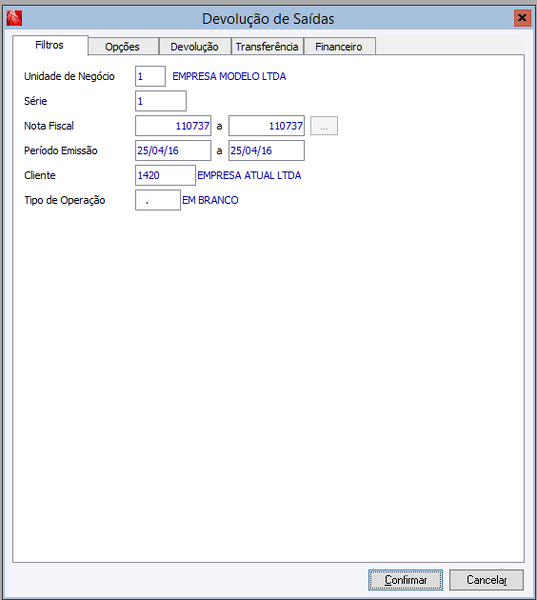Click the Período Emissão end date field
This screenshot has height=600, width=537.
266,150
